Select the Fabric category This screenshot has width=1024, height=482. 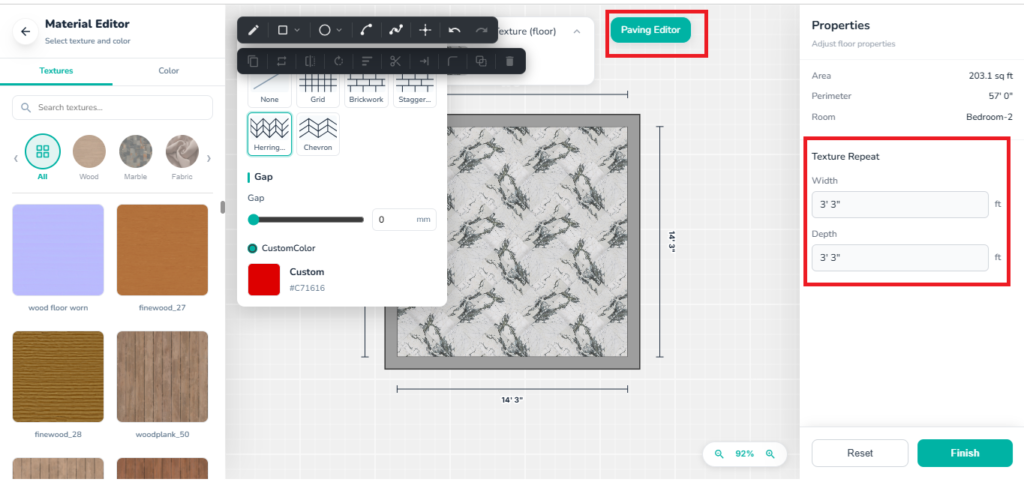182,157
